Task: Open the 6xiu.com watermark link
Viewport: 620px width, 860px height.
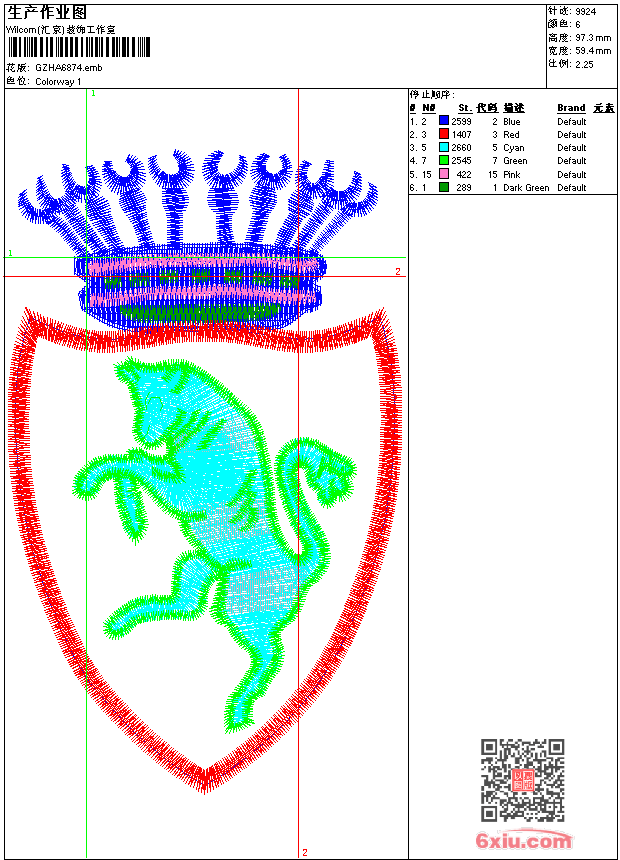Action: tap(523, 840)
